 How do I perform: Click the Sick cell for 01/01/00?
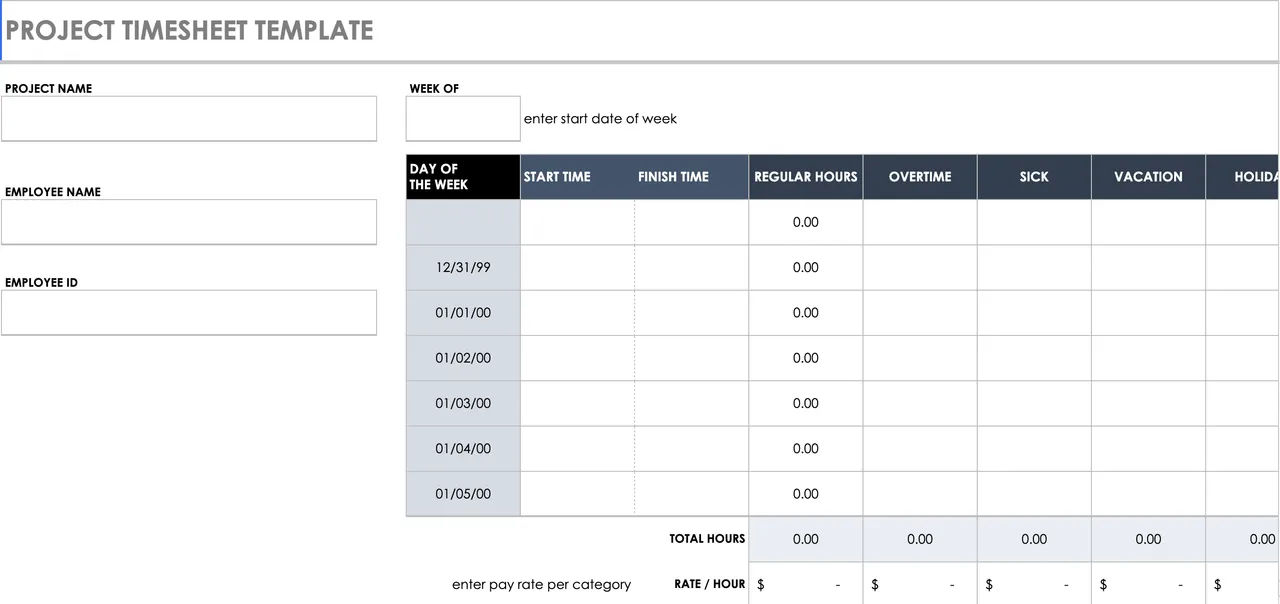pyautogui.click(x=1034, y=313)
